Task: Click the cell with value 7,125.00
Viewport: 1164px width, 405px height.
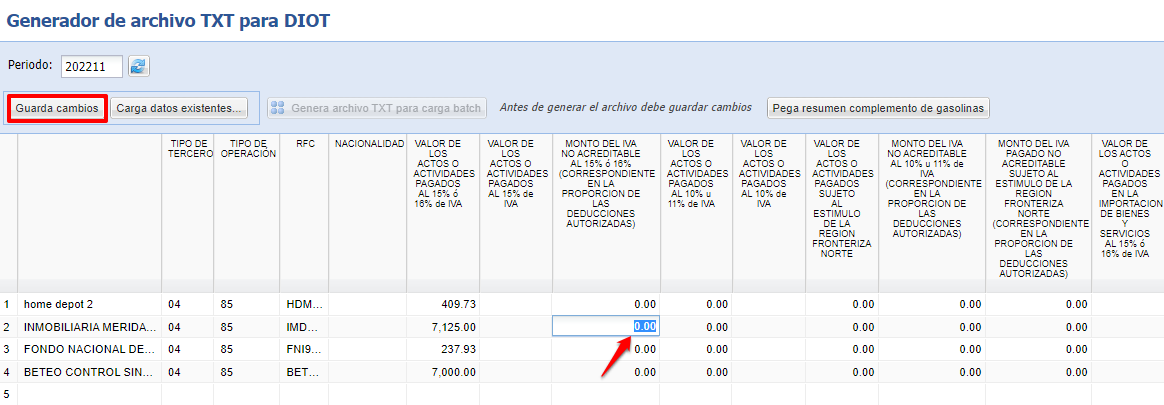Action: click(x=443, y=326)
